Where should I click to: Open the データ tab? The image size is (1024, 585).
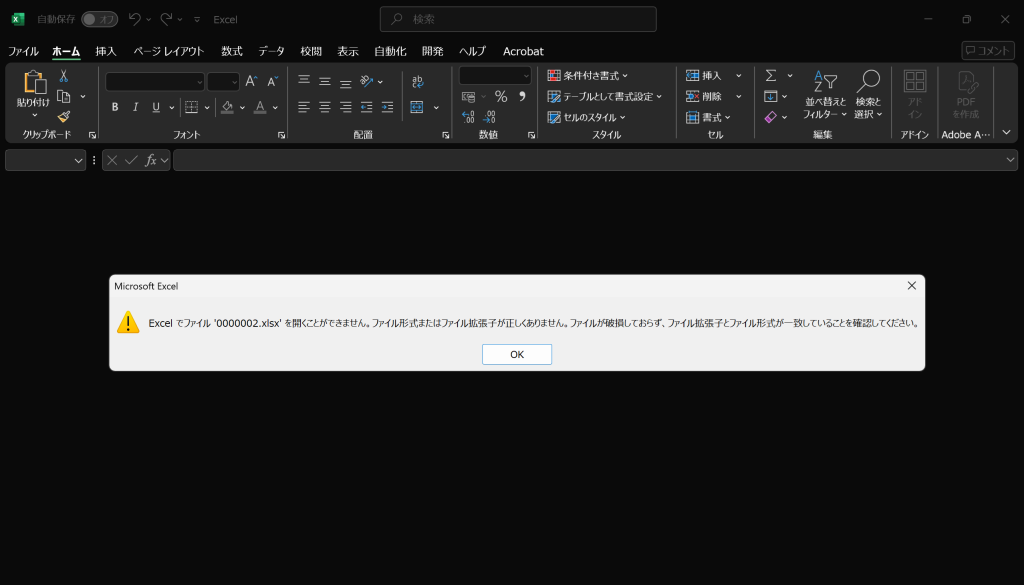[x=271, y=51]
